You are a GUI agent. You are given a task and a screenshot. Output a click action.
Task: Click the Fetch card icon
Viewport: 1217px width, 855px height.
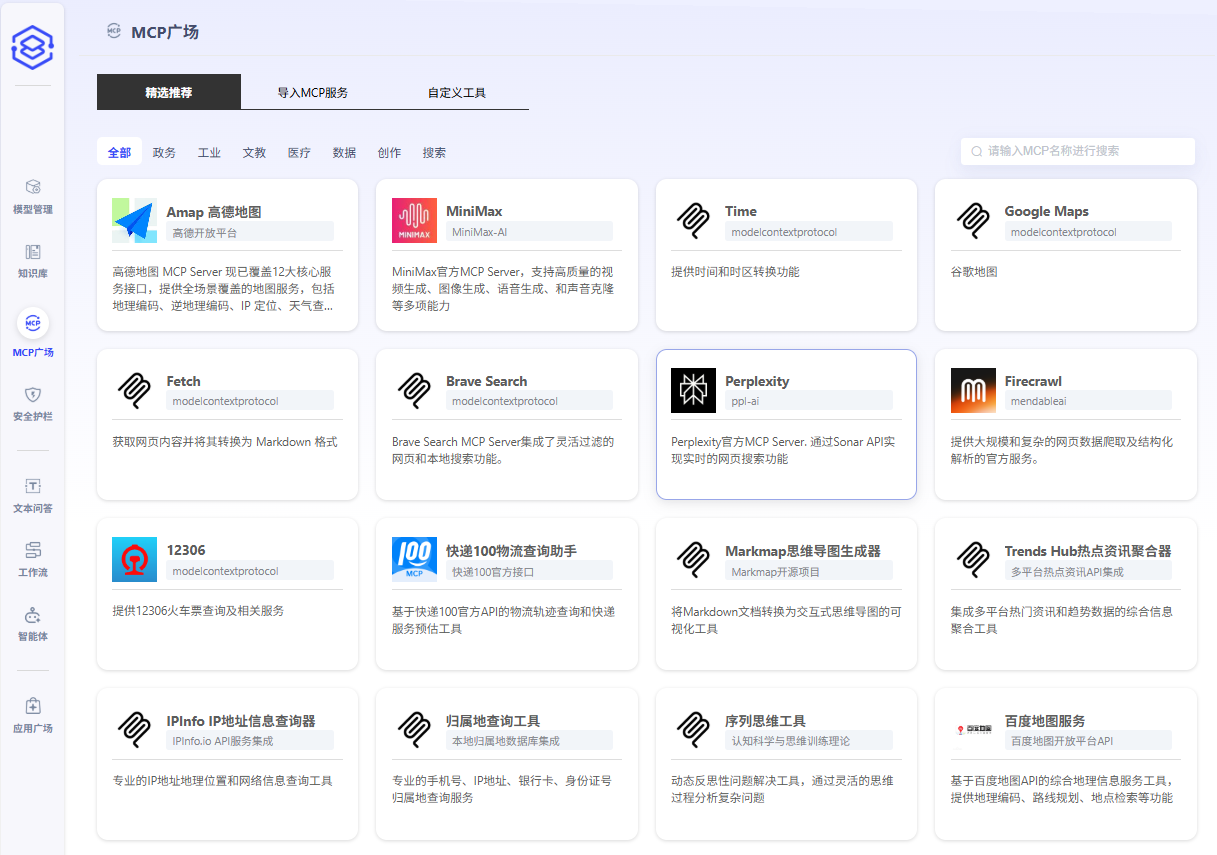[134, 390]
